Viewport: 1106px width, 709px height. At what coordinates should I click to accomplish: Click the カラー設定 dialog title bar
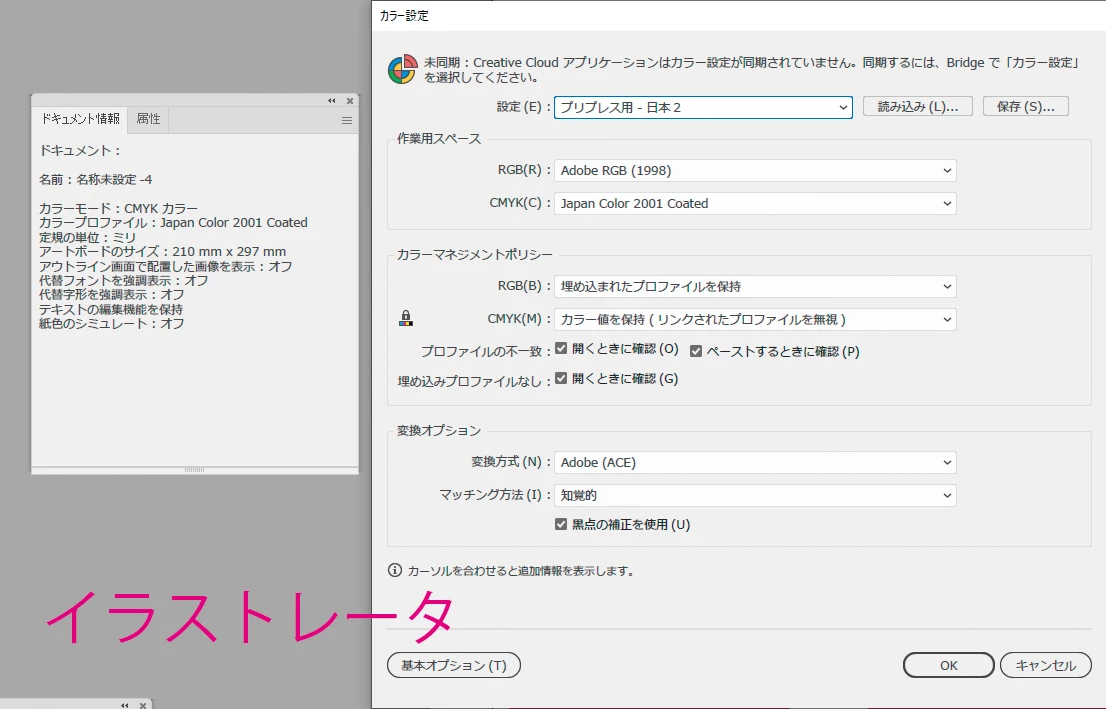(739, 16)
